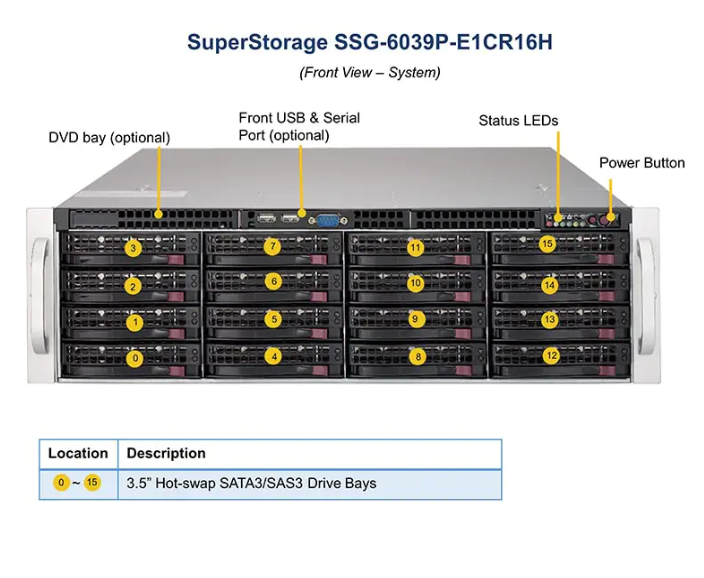Click the left rack handle
This screenshot has width=704, height=578.
click(41, 296)
